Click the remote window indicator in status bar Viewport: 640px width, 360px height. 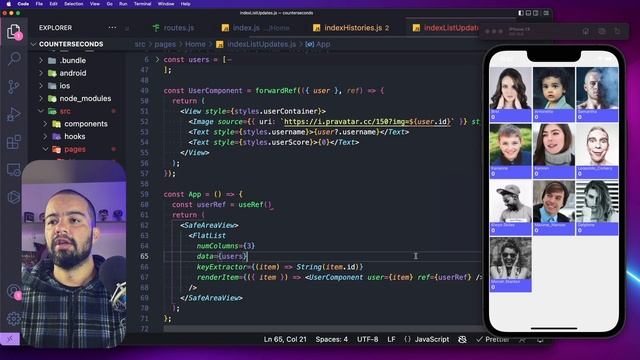click(10, 339)
